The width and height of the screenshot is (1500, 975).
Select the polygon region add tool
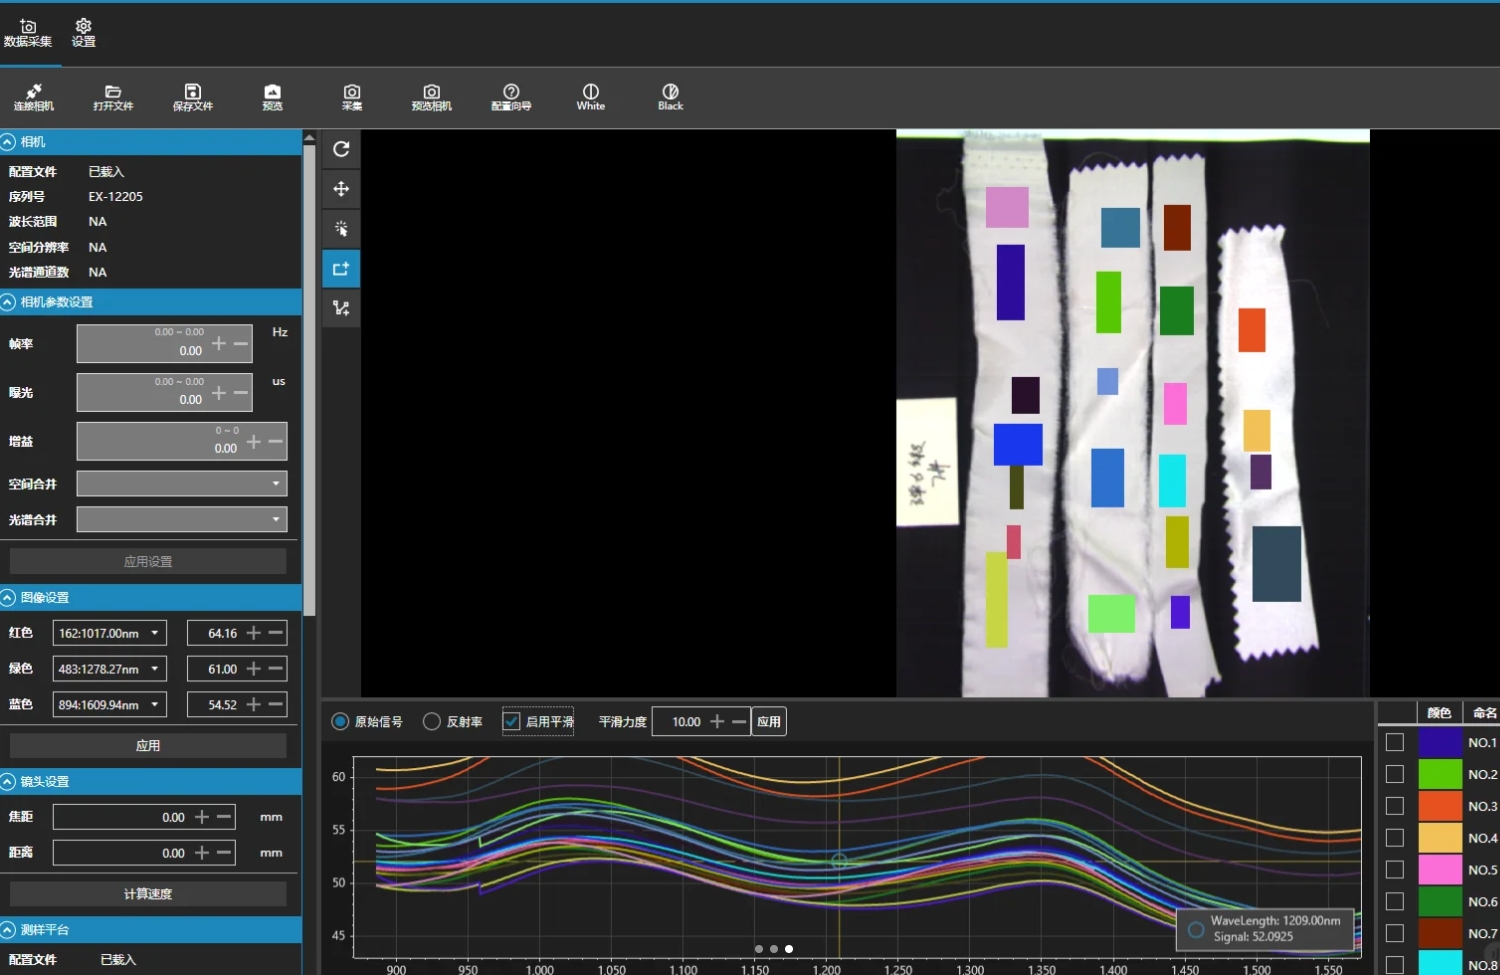tap(341, 309)
